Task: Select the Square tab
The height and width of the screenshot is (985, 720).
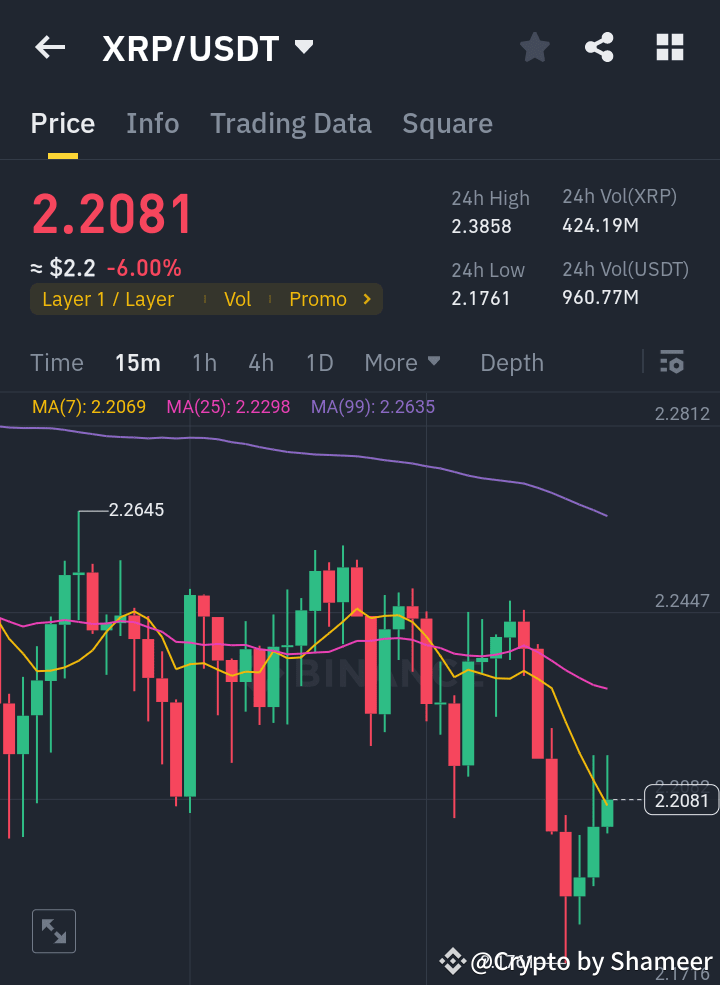Action: pyautogui.click(x=447, y=123)
